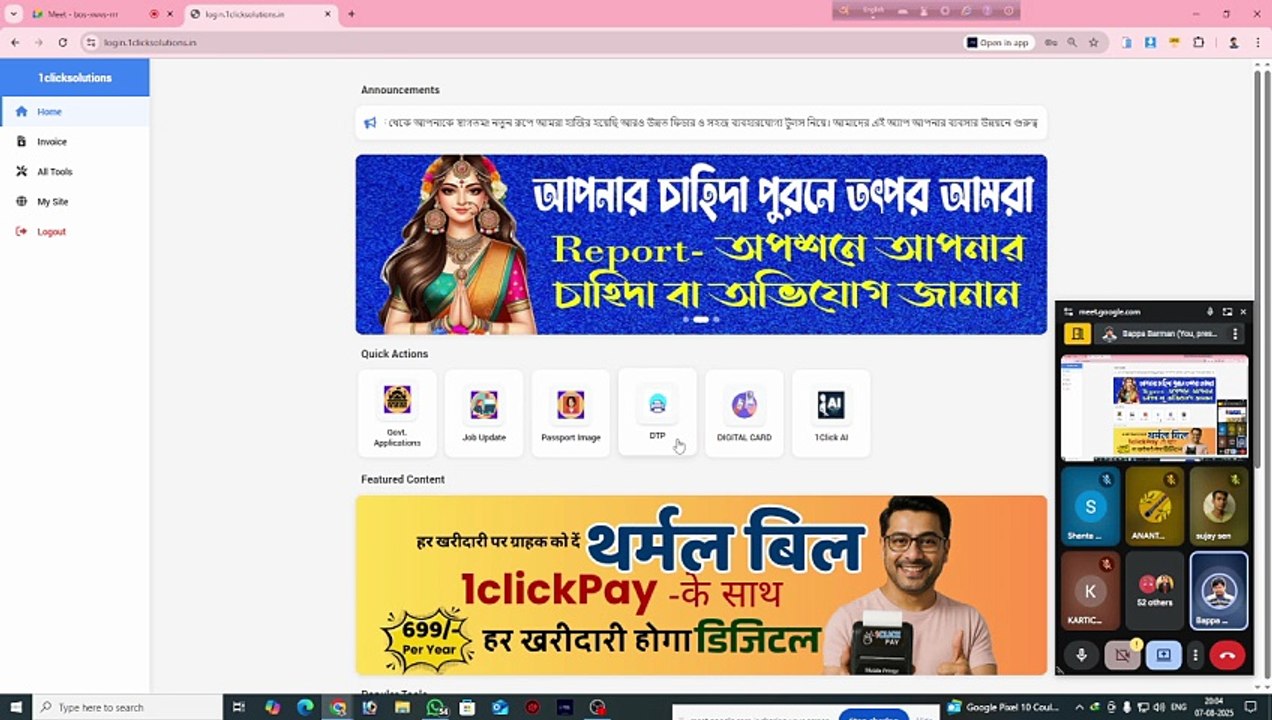Open Invoice in the sidebar
1272x720 pixels.
[x=75, y=142]
